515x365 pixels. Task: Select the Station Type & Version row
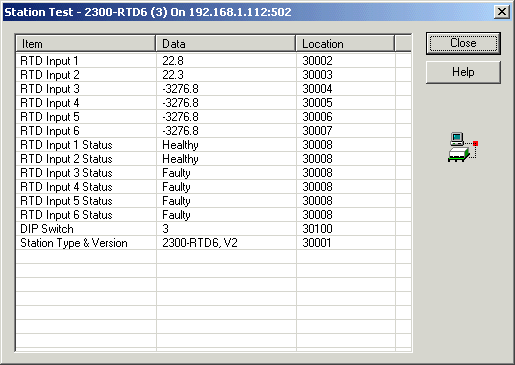coord(213,243)
